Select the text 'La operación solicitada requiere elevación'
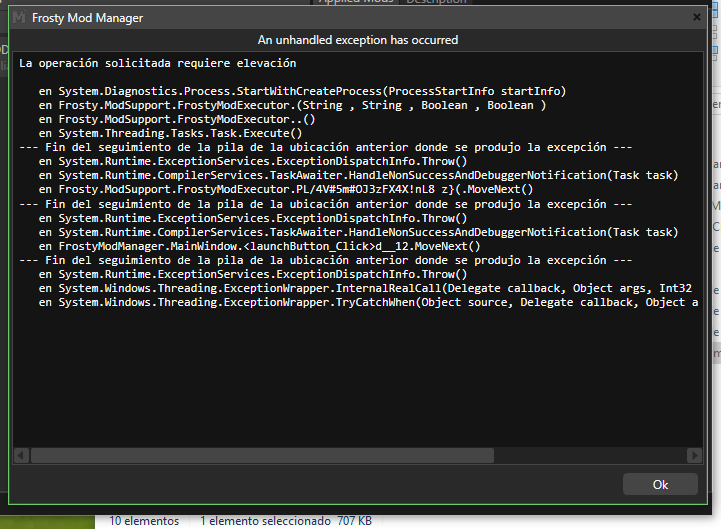Screen dimensions: 721x529 click(158, 63)
